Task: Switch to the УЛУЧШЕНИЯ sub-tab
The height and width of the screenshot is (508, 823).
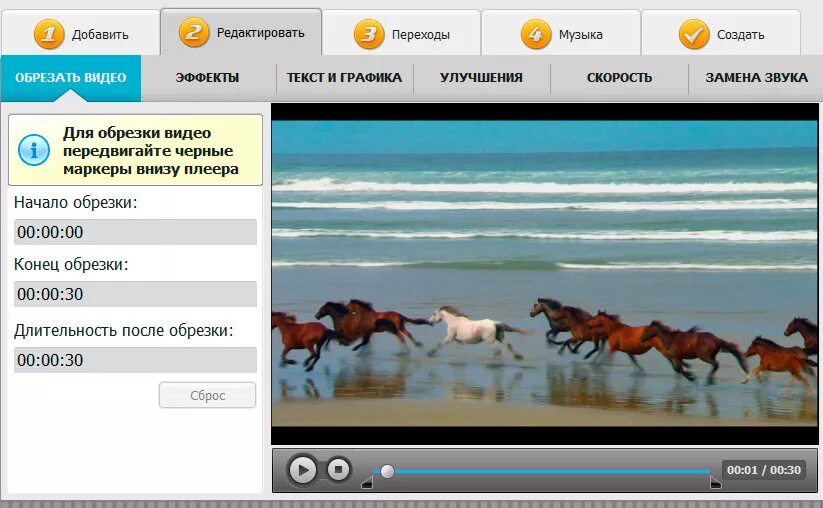Action: point(481,78)
